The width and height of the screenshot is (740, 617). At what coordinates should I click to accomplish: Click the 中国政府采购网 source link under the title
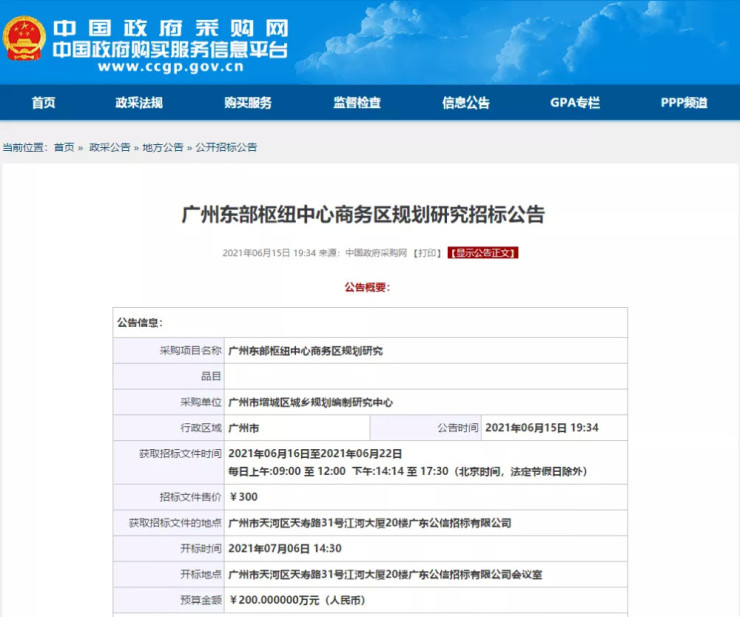click(x=376, y=253)
